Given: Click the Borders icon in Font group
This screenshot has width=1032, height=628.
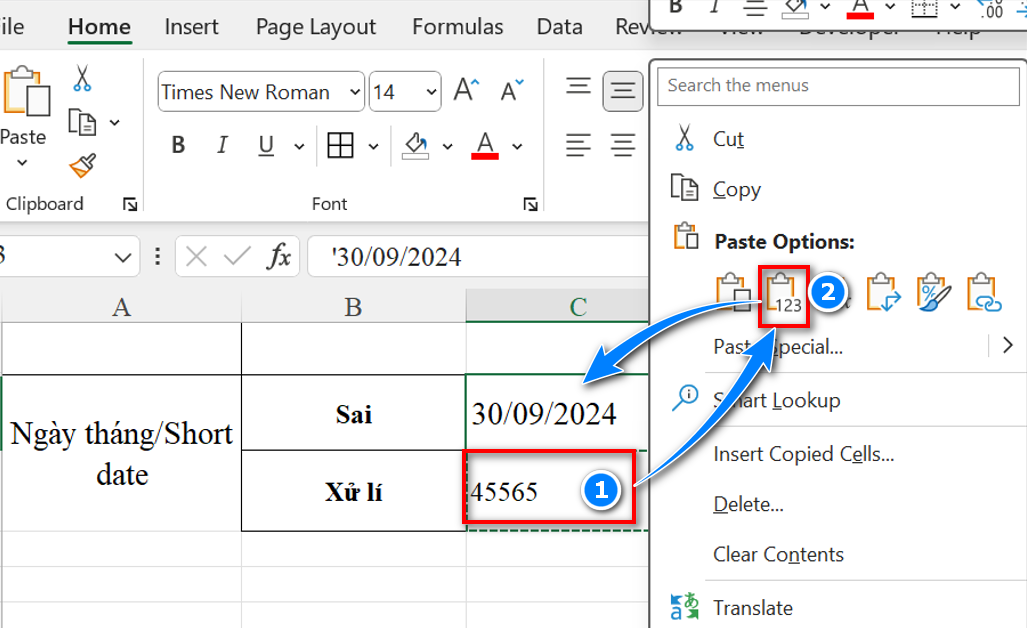Looking at the screenshot, I should tap(341, 146).
